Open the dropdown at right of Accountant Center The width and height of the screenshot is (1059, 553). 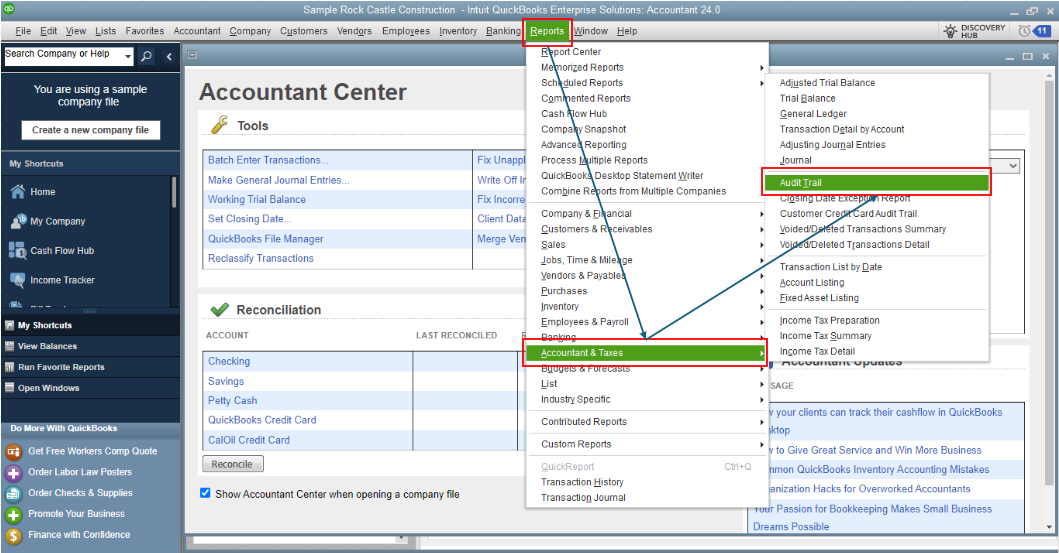tap(1013, 165)
